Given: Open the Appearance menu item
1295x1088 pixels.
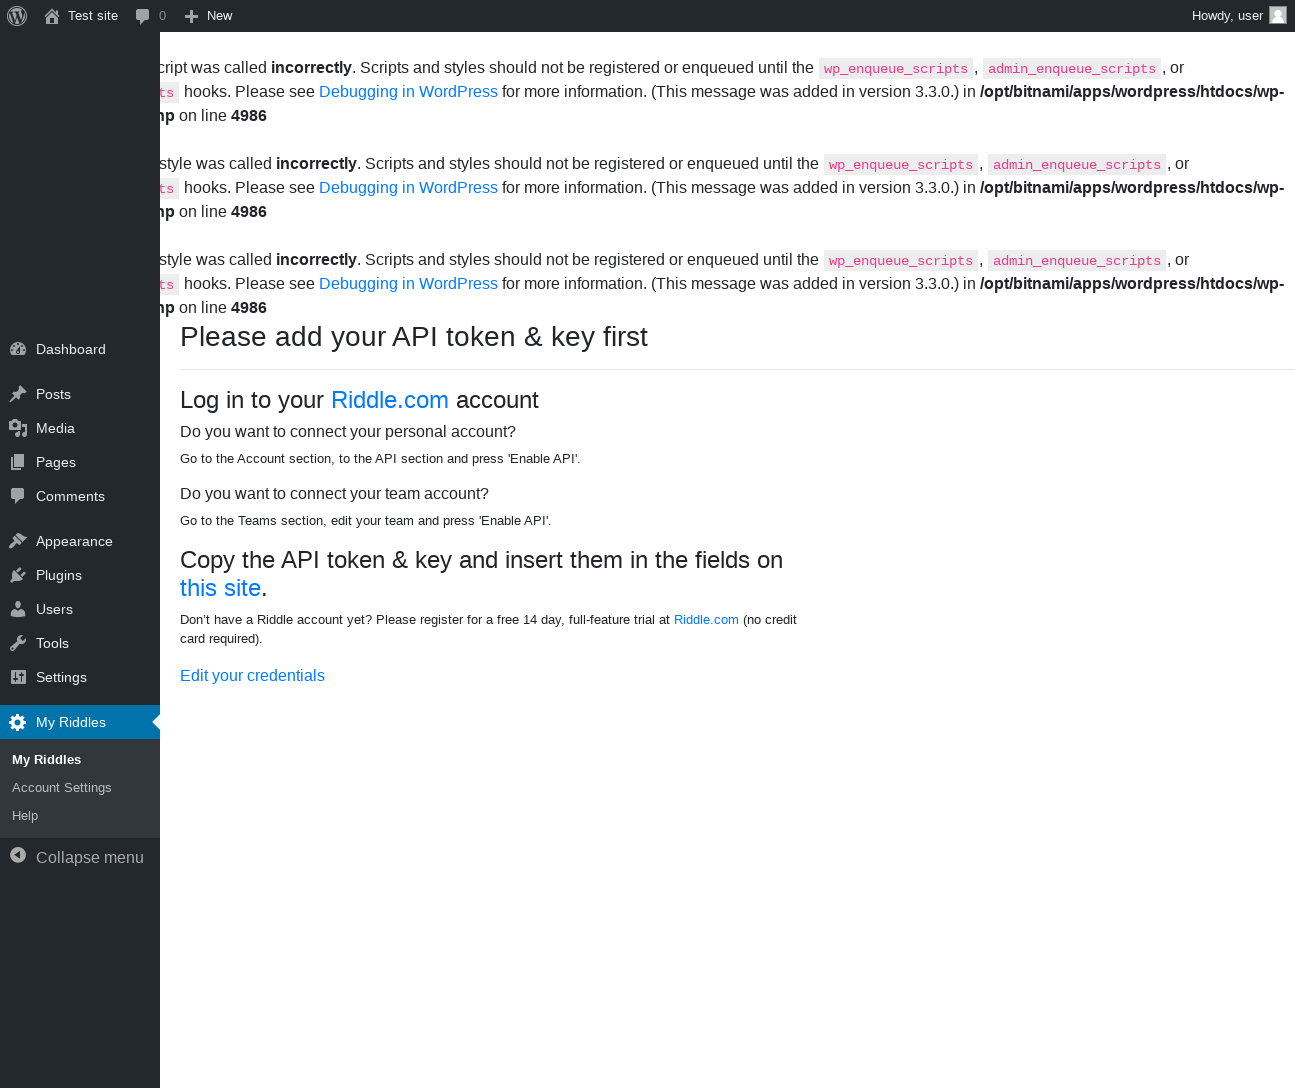Looking at the screenshot, I should coord(80,541).
